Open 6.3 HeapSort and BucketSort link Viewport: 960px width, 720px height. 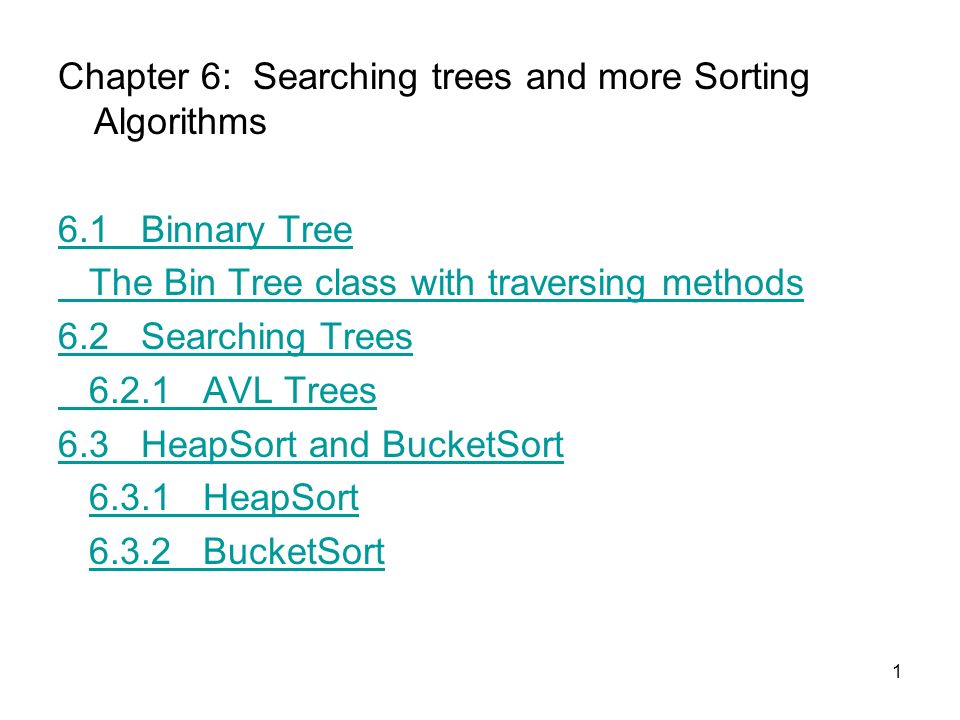(x=311, y=444)
